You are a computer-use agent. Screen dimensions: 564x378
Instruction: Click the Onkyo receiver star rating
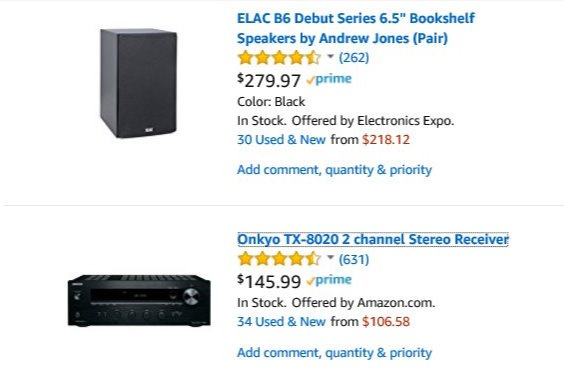(279, 259)
